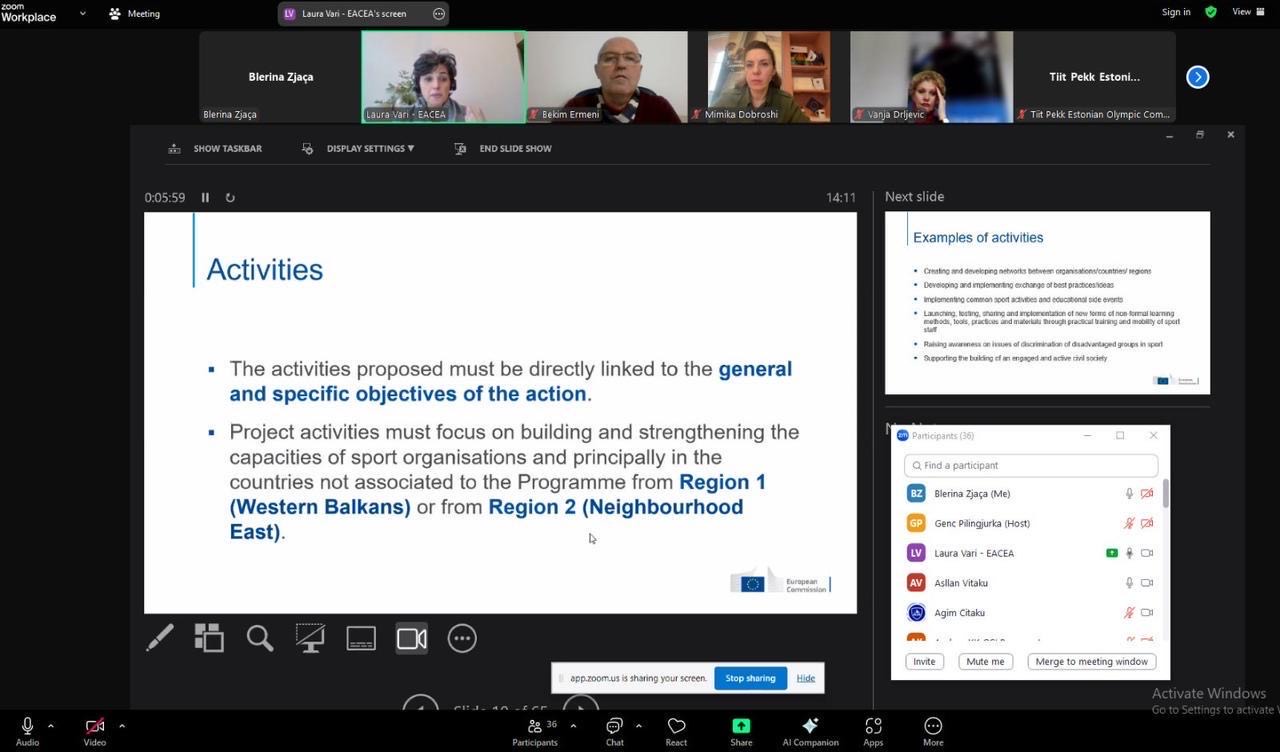Click End Slide Show
Viewport: 1280px width, 752px height.
point(503,148)
